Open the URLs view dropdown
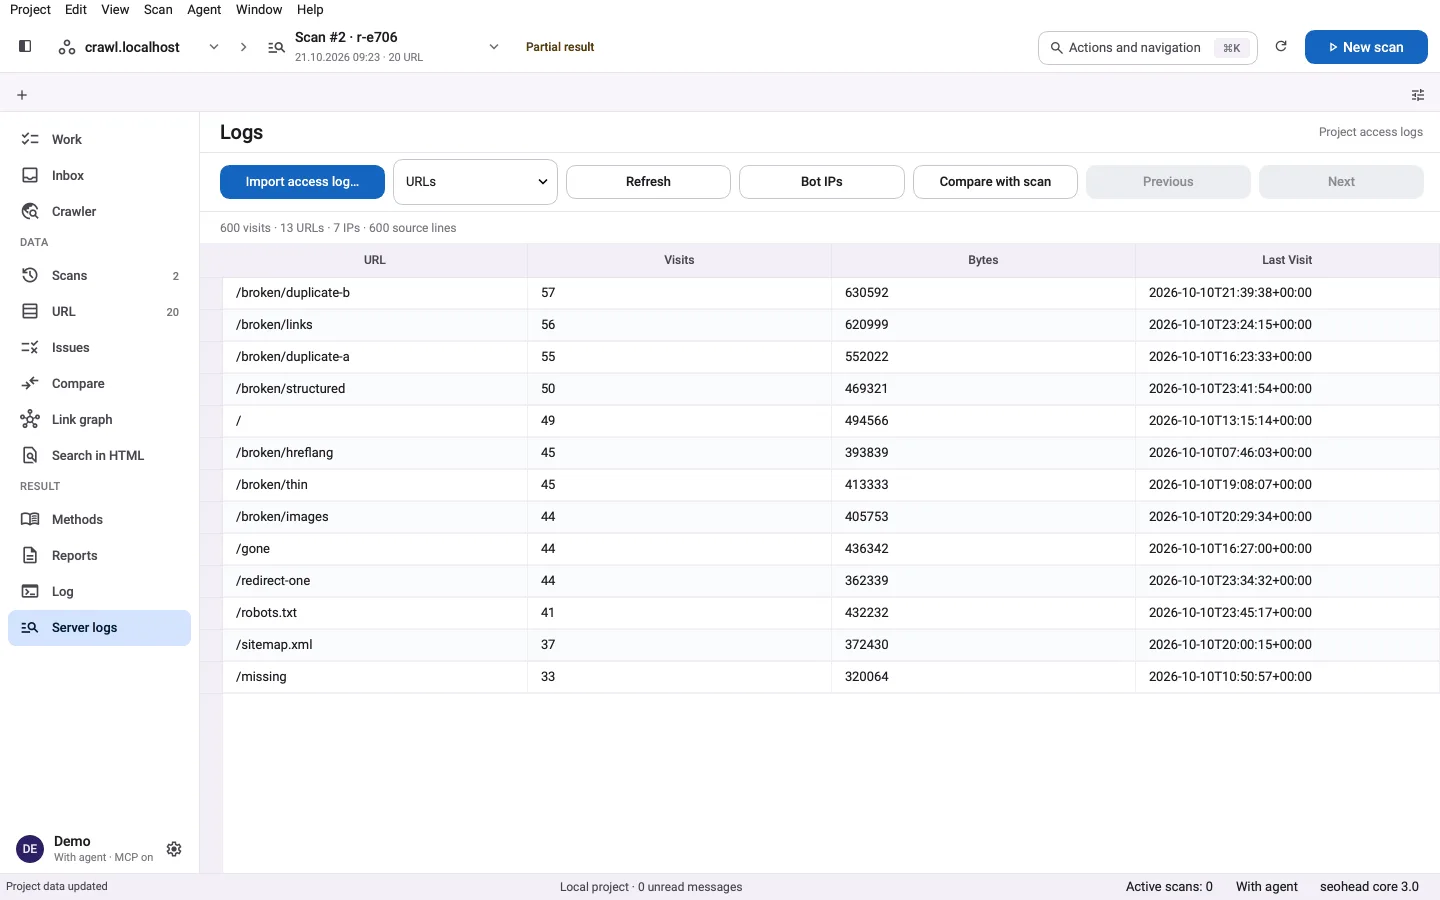 475,182
